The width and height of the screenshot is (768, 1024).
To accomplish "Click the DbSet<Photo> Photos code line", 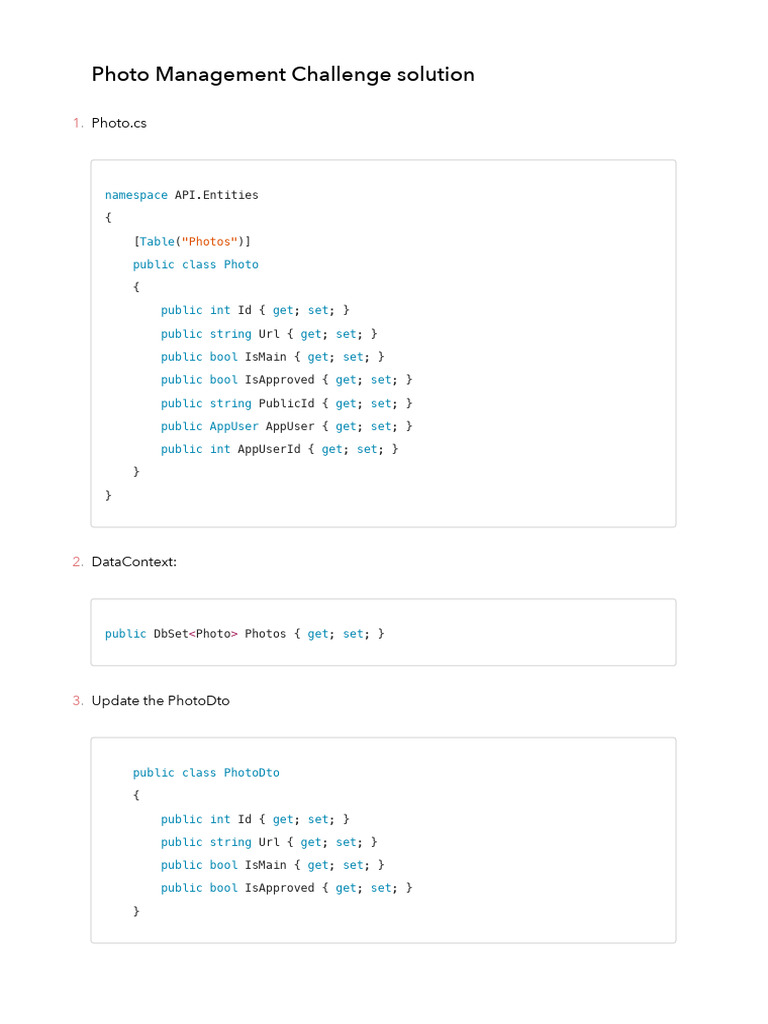I will pyautogui.click(x=244, y=634).
